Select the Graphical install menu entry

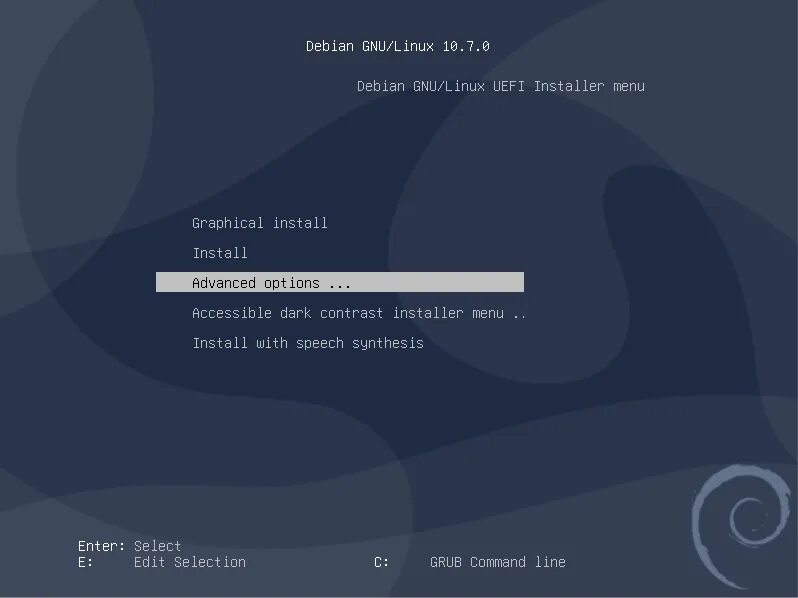(x=260, y=223)
